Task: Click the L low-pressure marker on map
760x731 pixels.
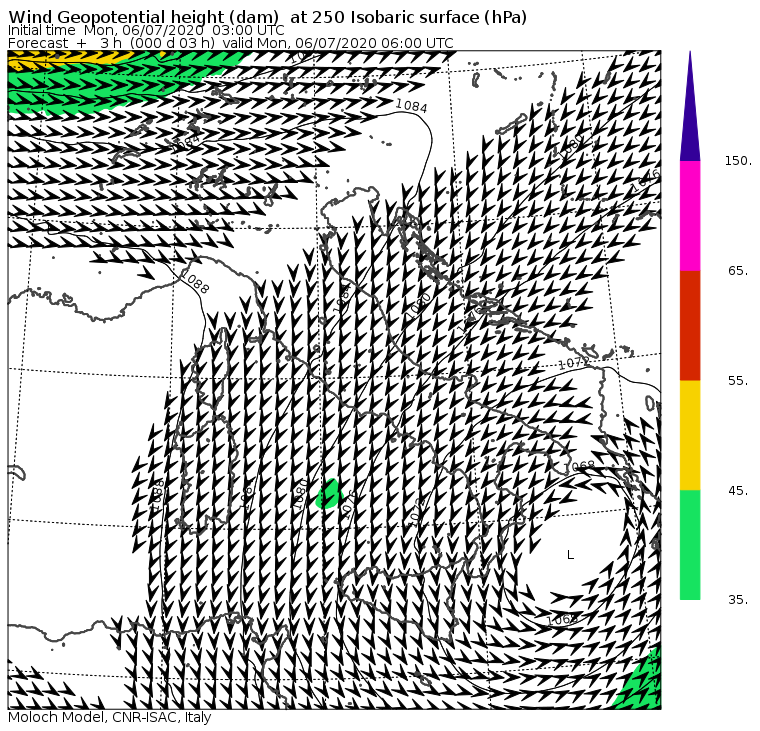Action: coord(570,555)
